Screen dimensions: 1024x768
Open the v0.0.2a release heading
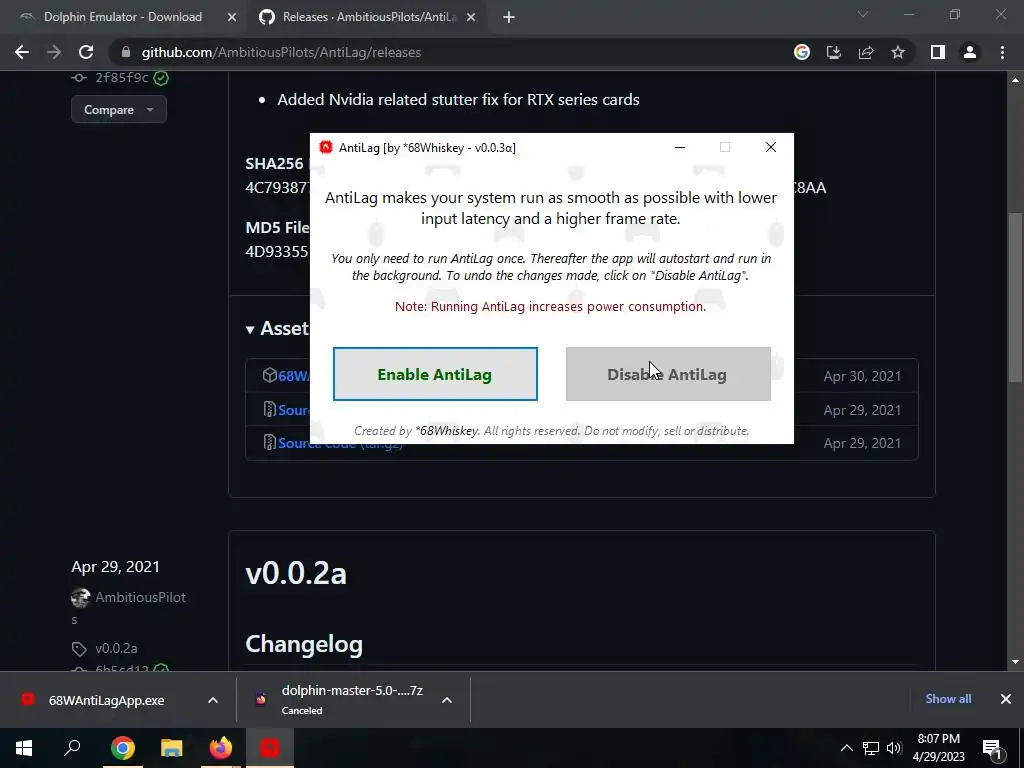pyautogui.click(x=296, y=573)
